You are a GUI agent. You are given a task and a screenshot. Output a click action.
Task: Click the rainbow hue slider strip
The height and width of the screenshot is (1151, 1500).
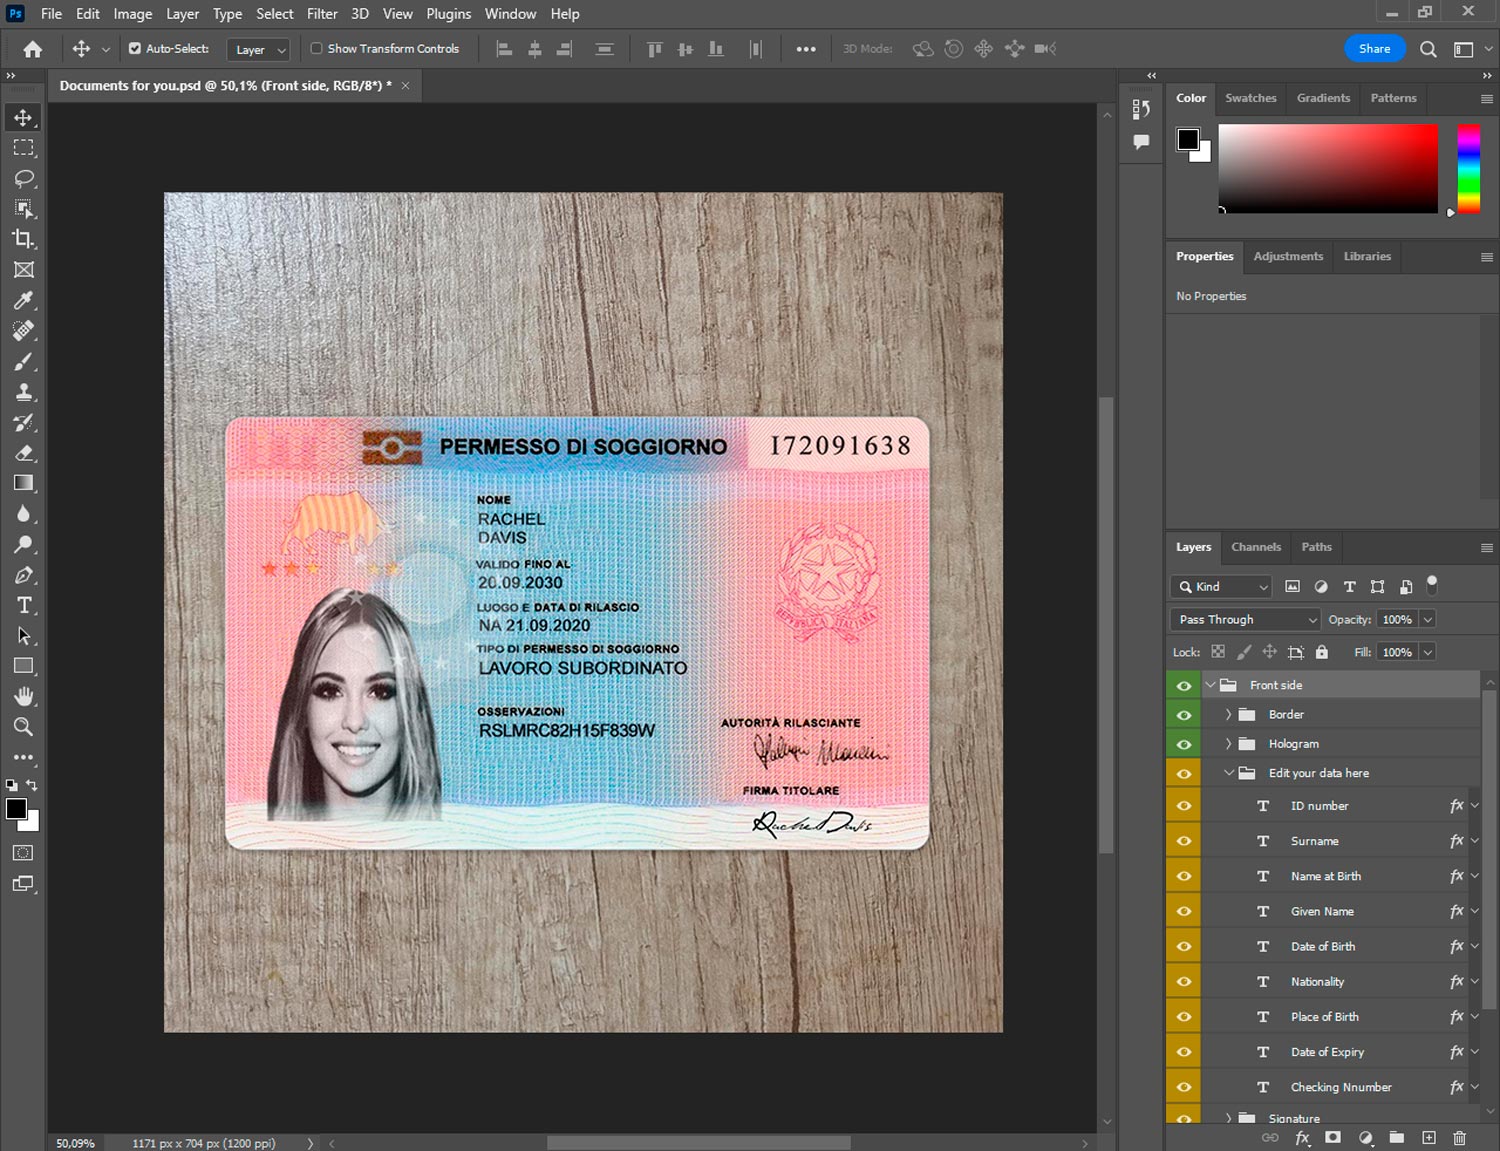pos(1468,168)
